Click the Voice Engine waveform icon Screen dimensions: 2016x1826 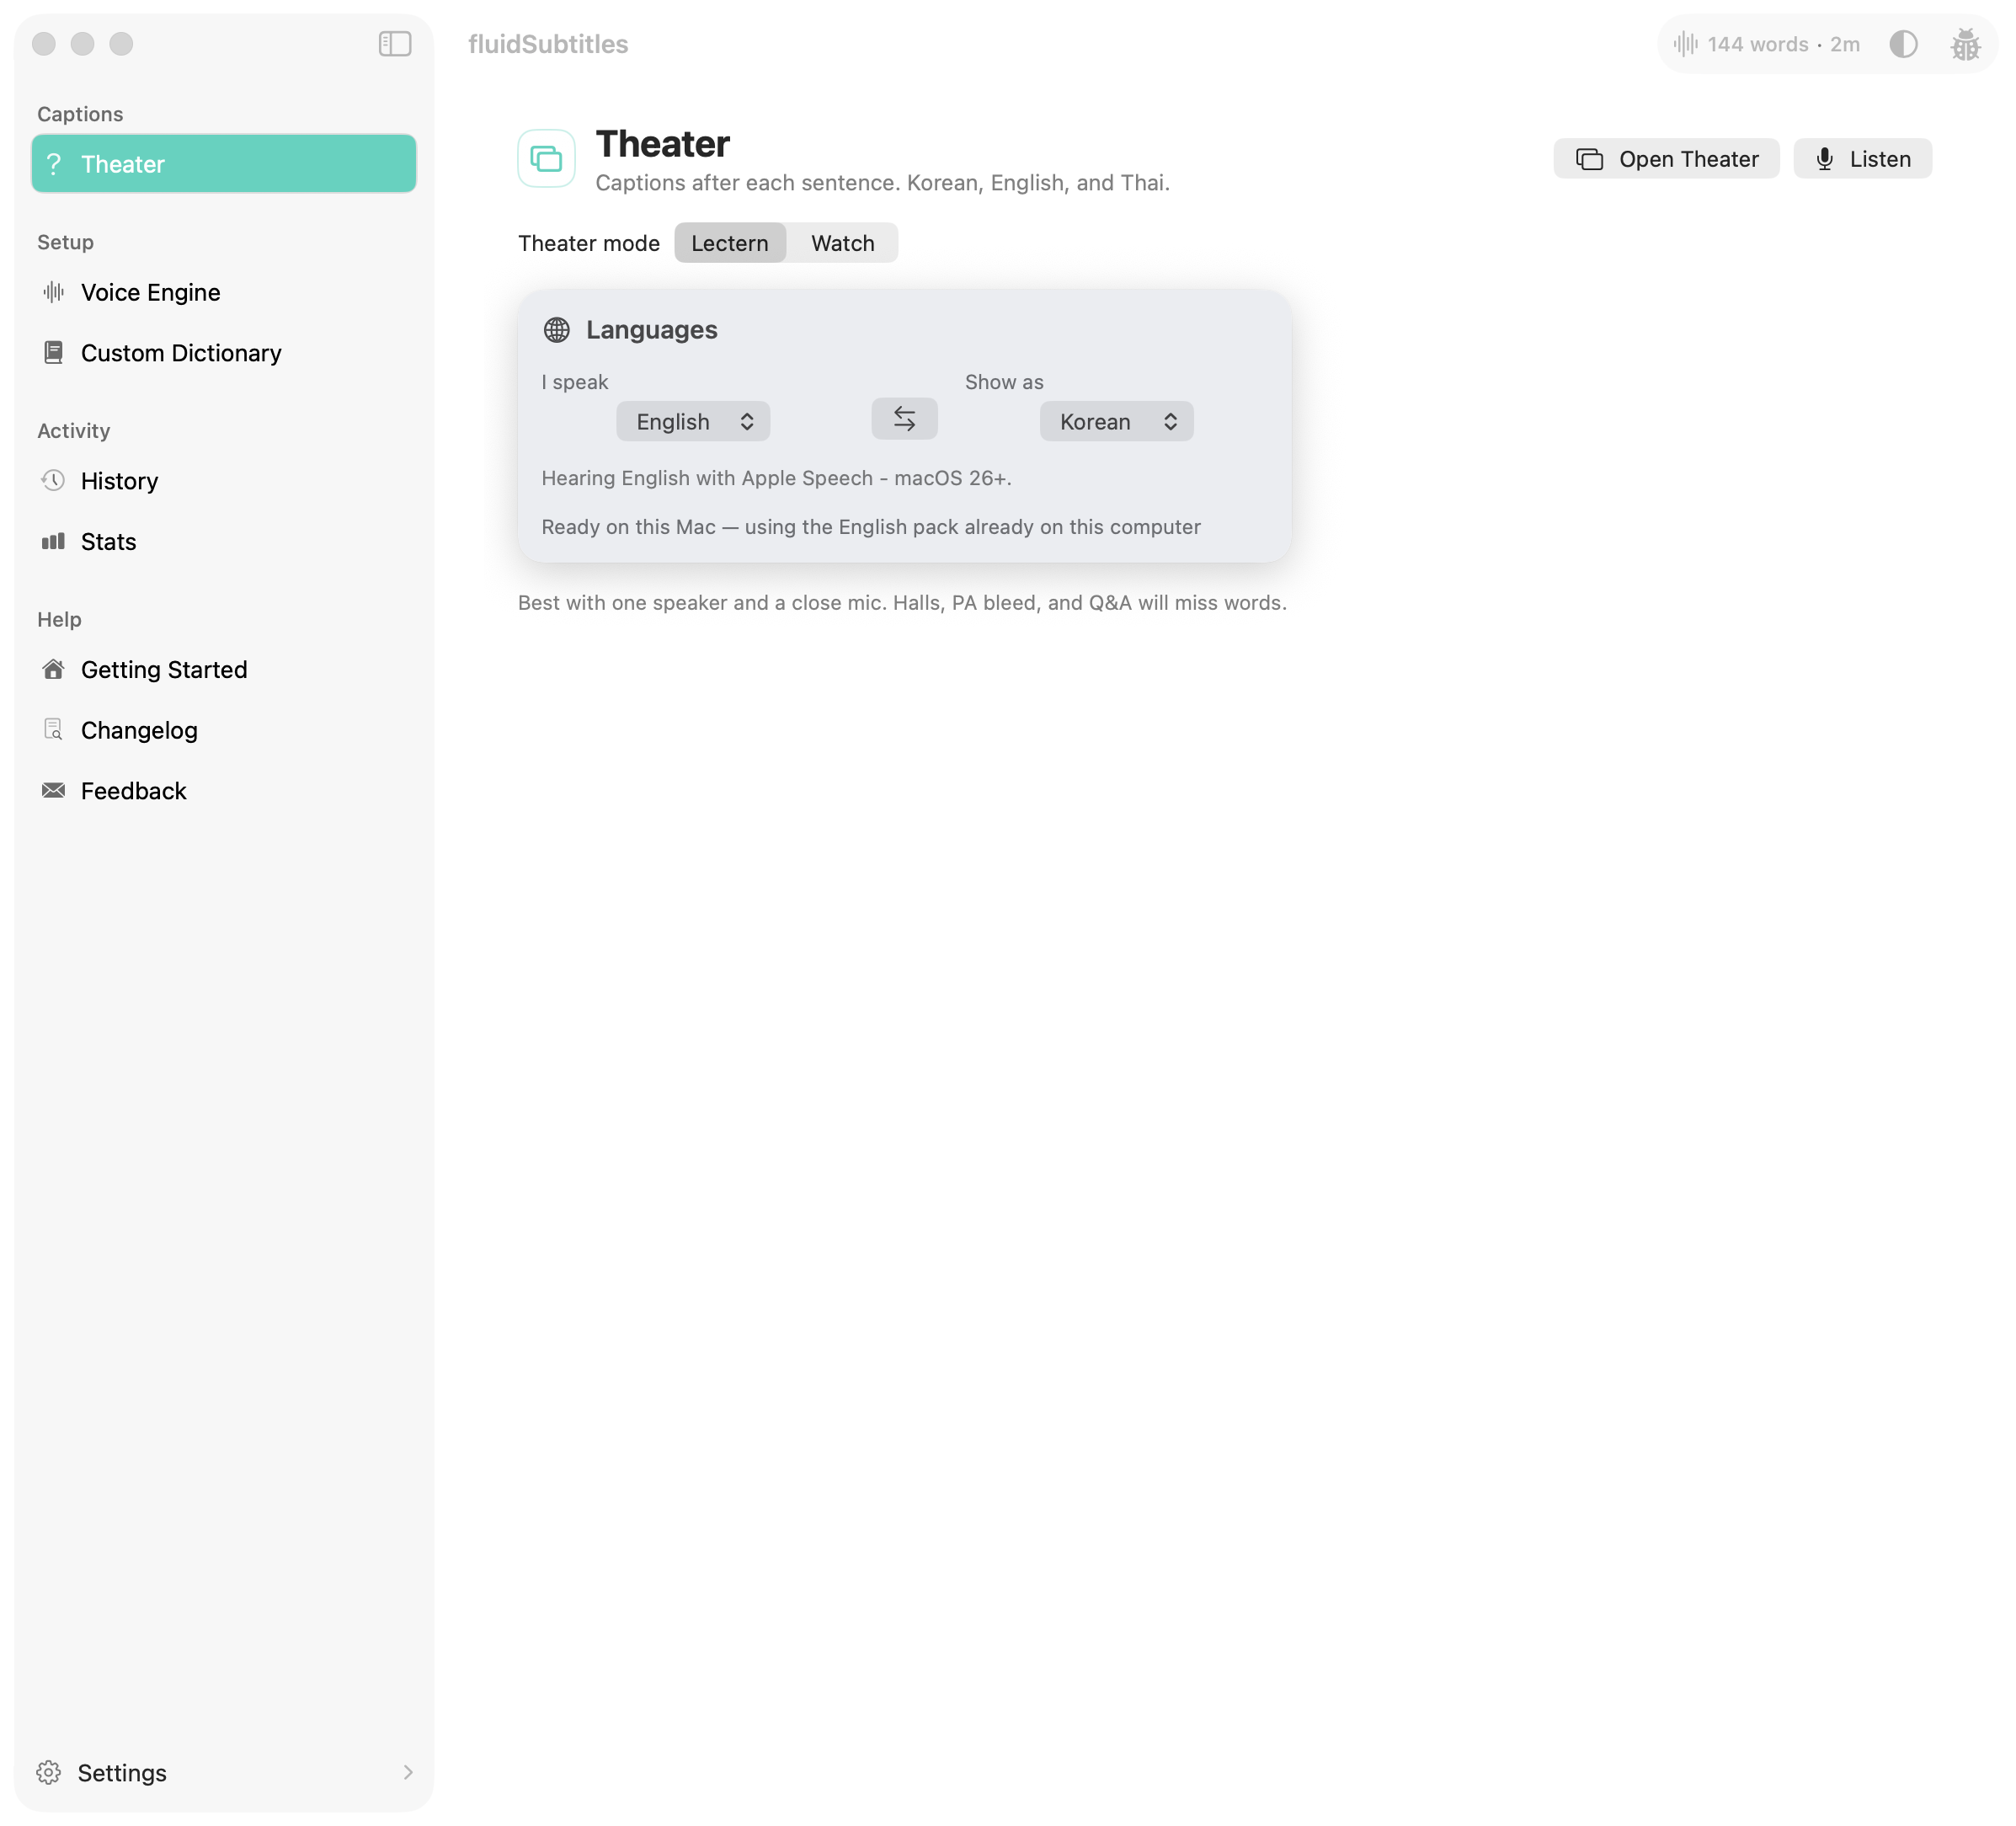(54, 292)
